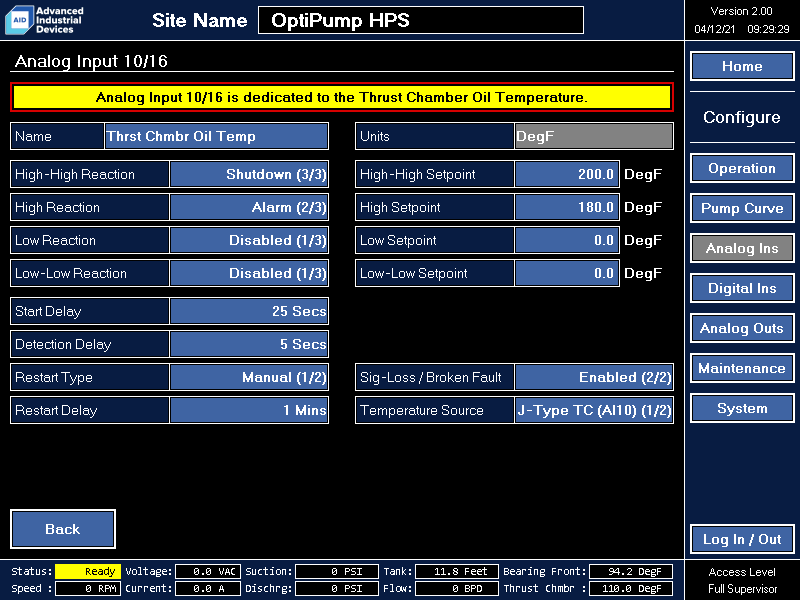Edit Start Delay value 25 Secs
Viewport: 800px width, 600px height.
249,311
